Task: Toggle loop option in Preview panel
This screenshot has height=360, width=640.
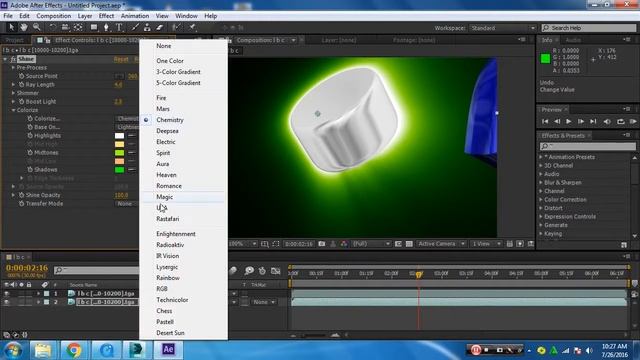Action: point(621,122)
